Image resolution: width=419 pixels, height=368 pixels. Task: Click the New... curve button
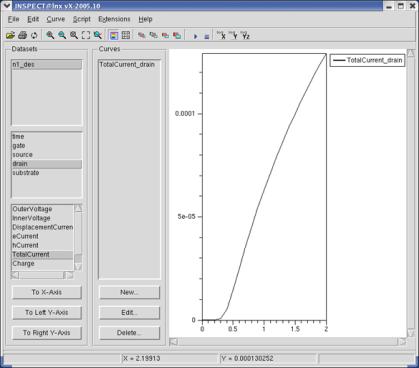click(x=129, y=292)
